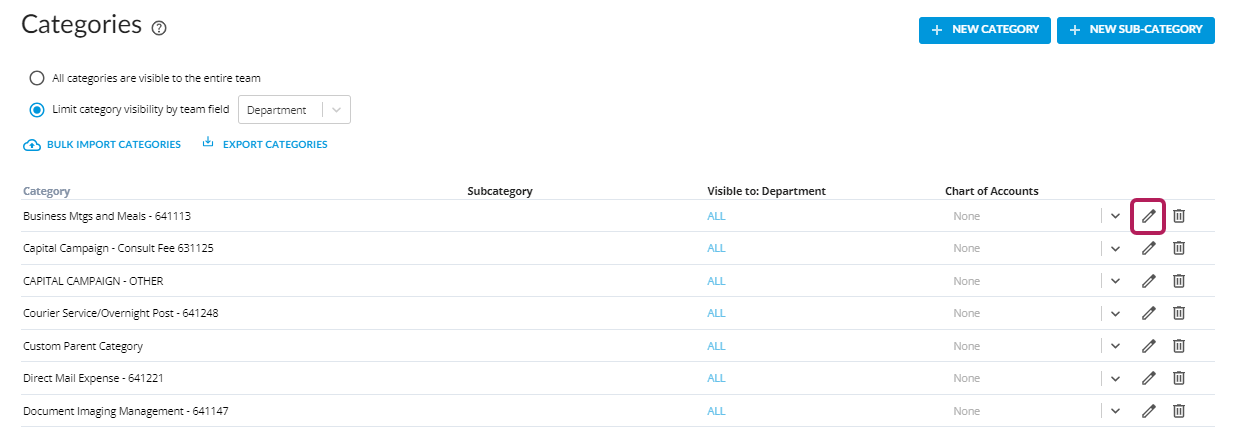This screenshot has width=1240, height=436.
Task: Open BULK IMPORT CATEGORIES link
Action: pyautogui.click(x=102, y=144)
